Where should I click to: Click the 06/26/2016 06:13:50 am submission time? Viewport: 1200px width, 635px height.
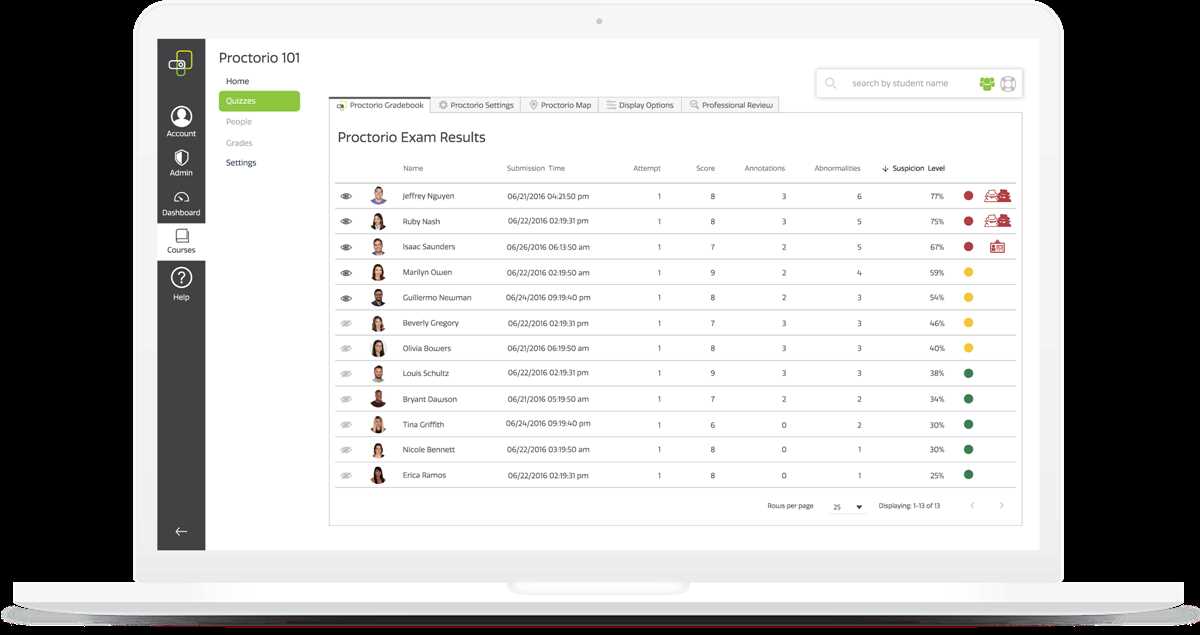coord(548,247)
